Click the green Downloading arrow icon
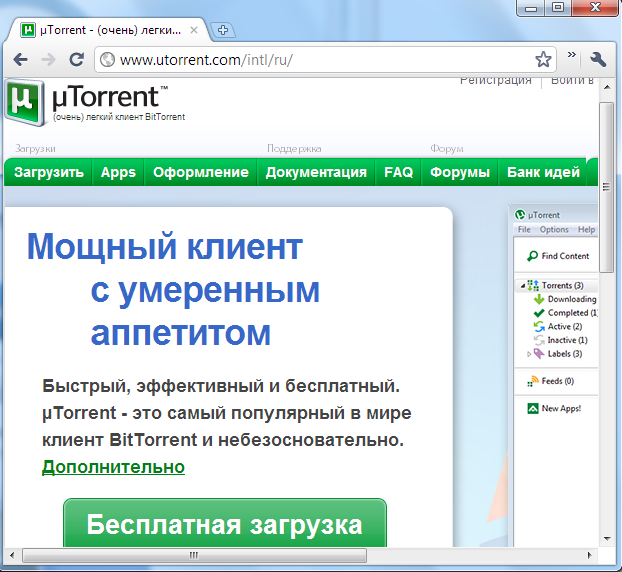This screenshot has width=622, height=572. tap(539, 299)
